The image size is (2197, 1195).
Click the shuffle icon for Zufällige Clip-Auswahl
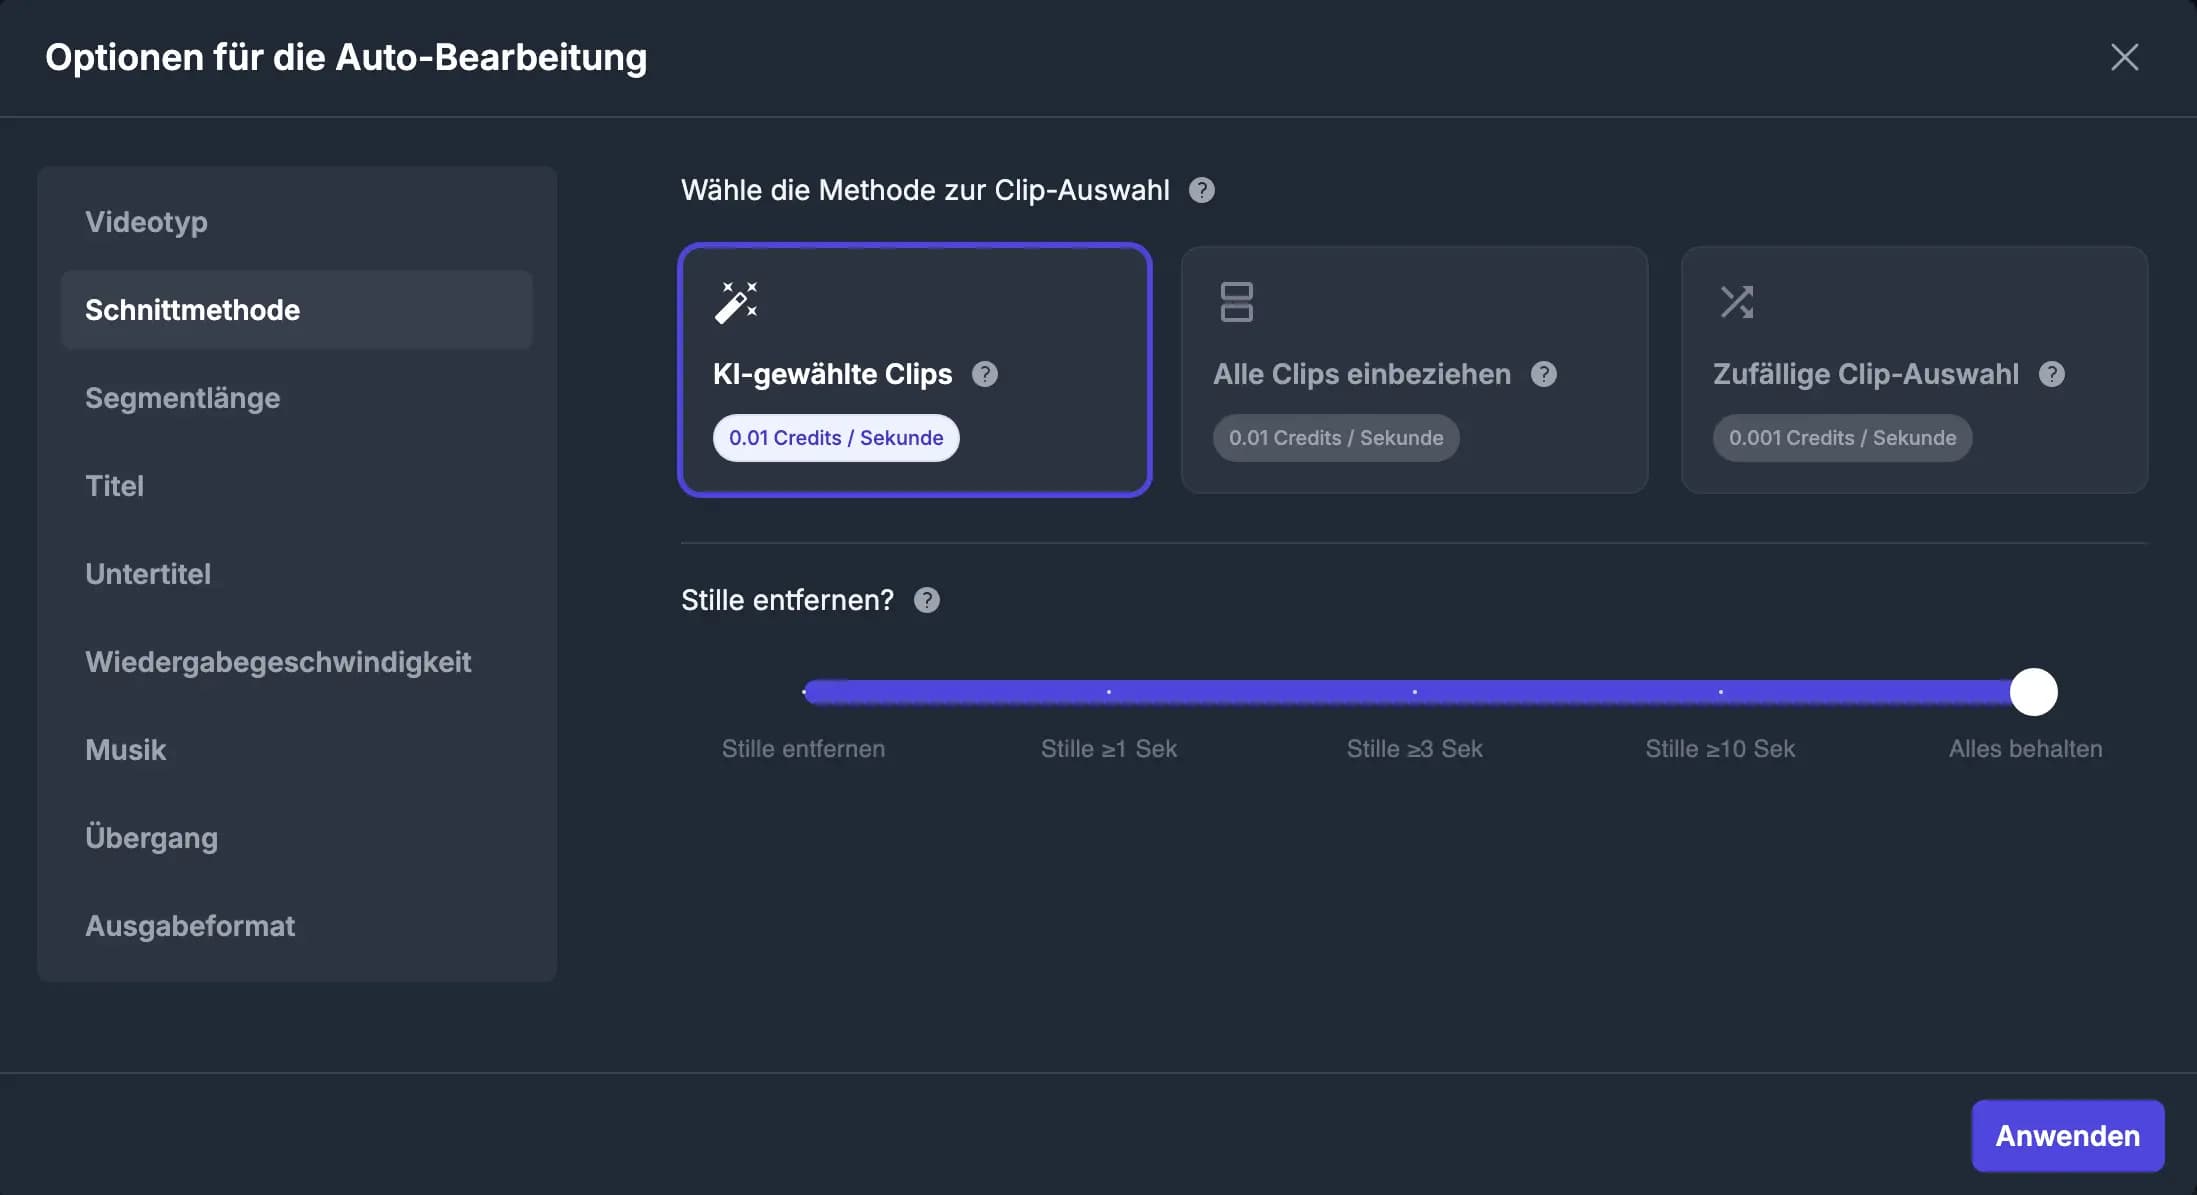click(x=1738, y=301)
